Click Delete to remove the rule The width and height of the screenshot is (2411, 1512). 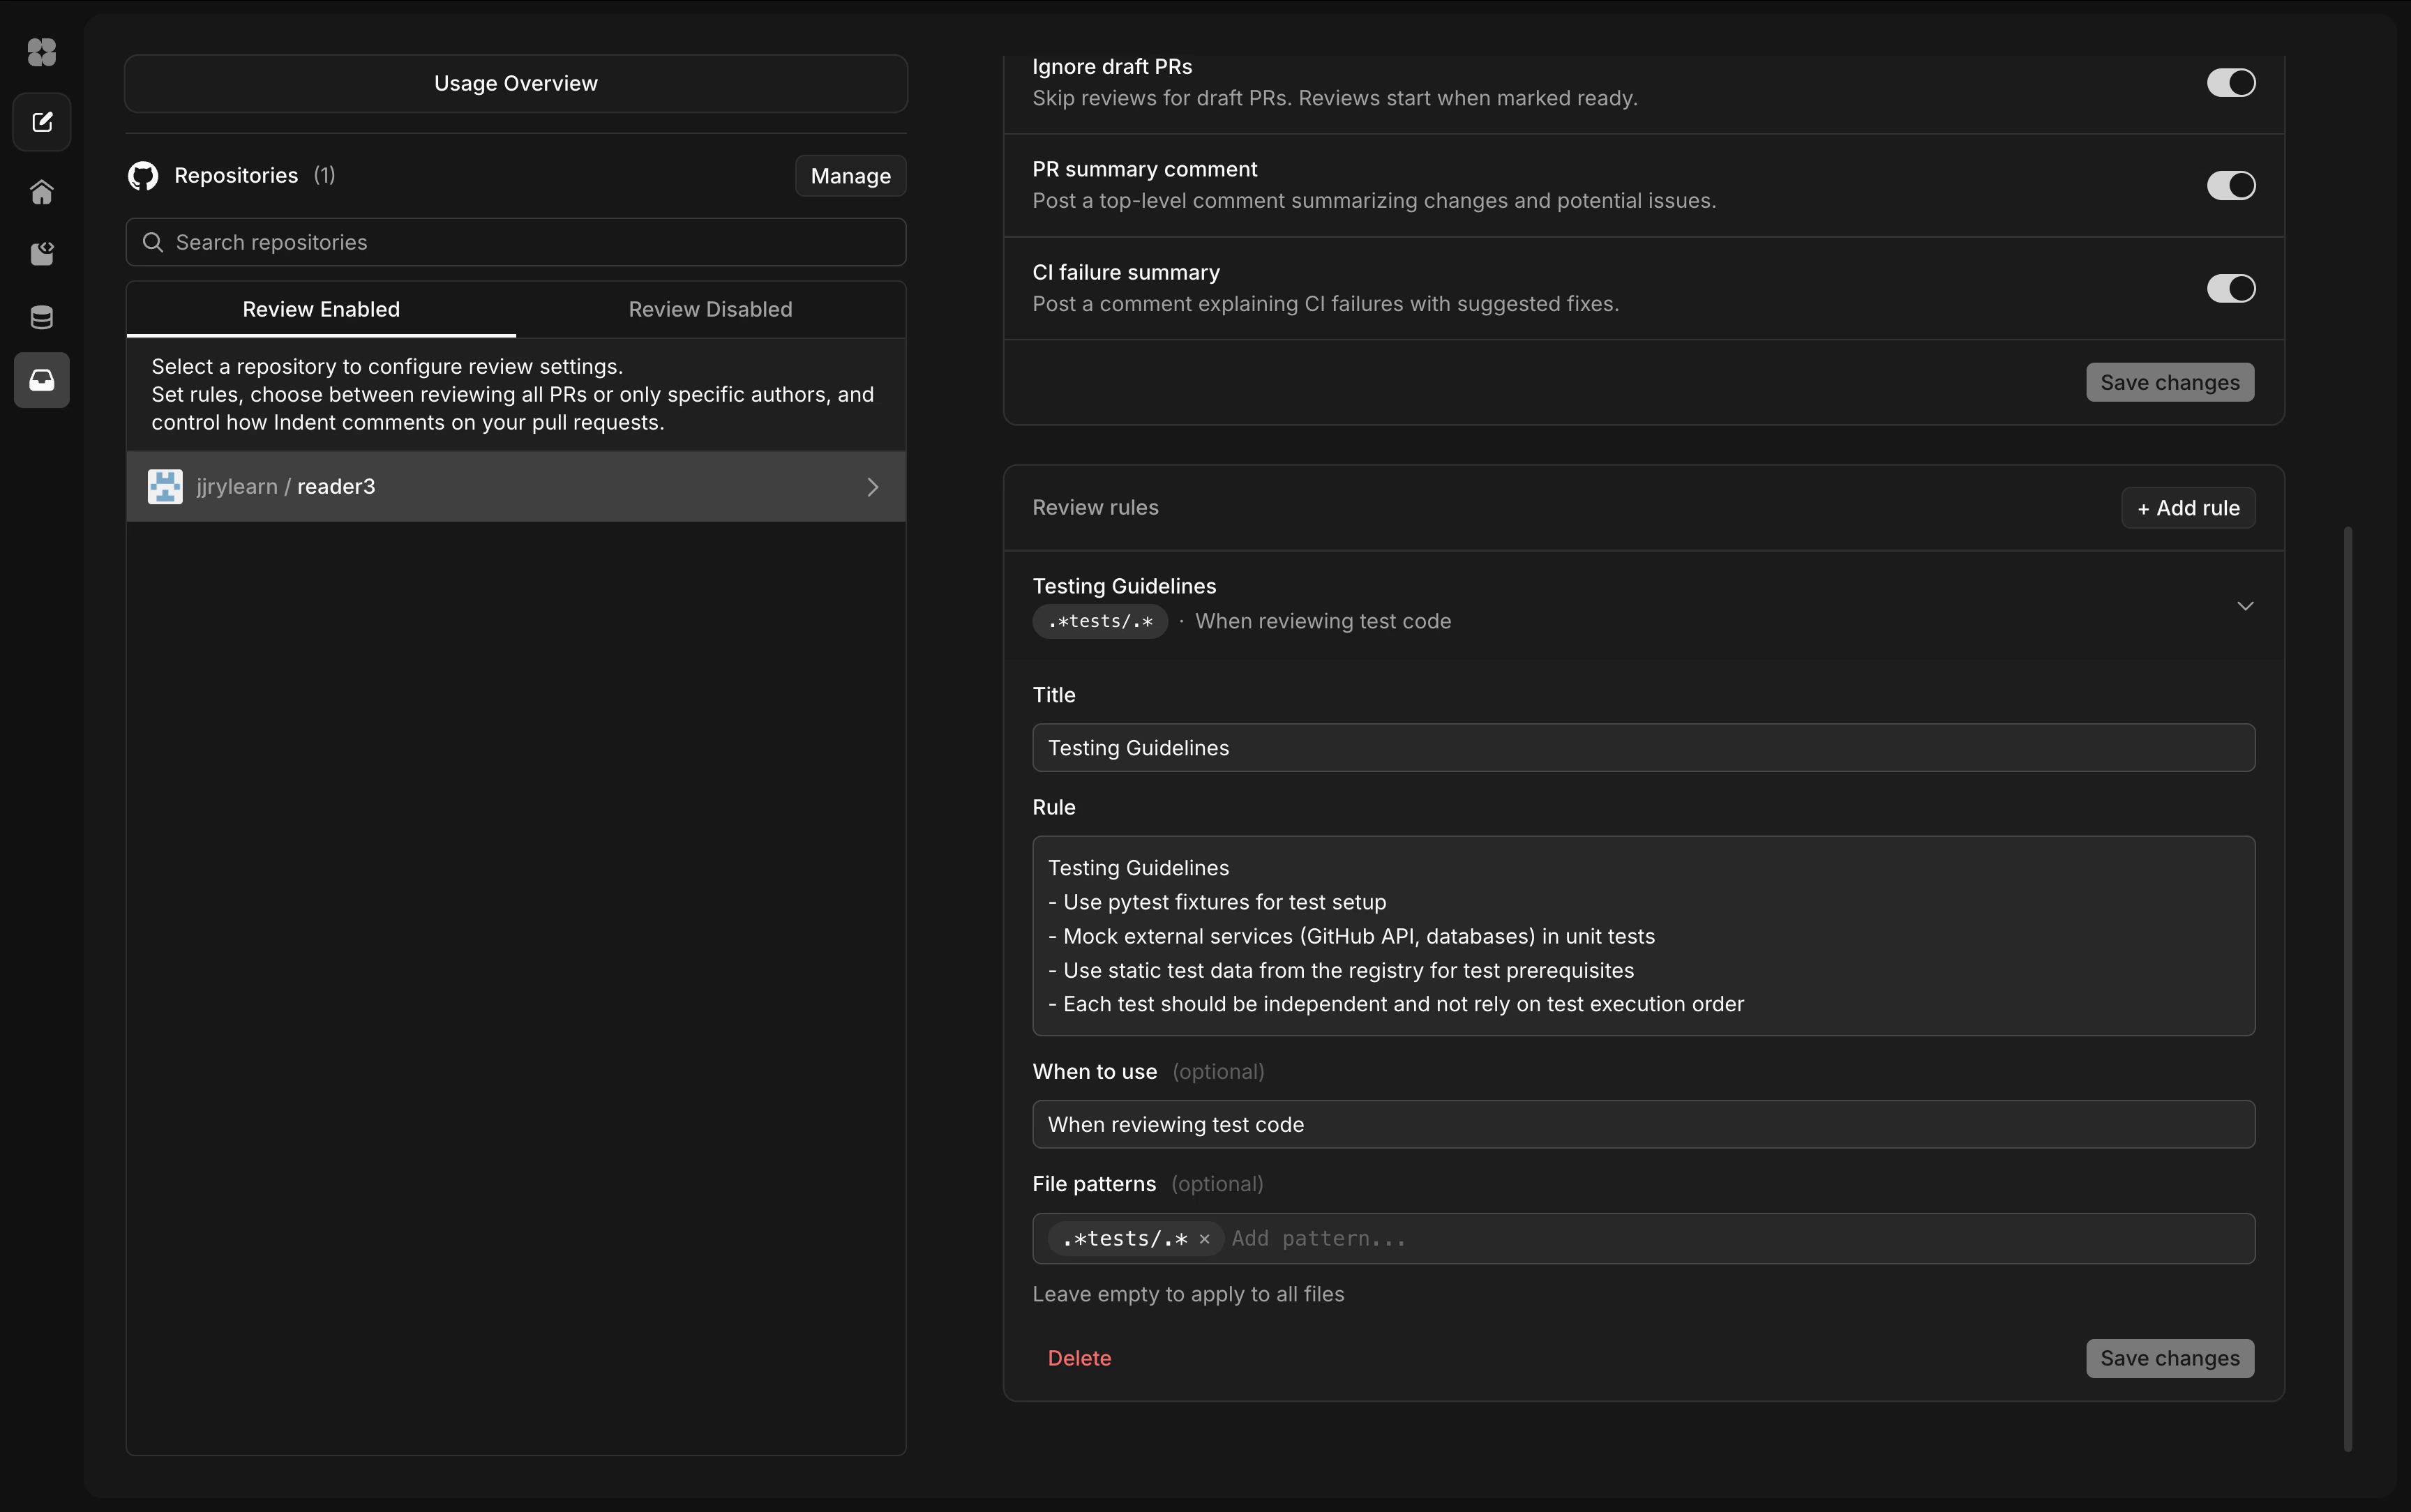[x=1079, y=1357]
